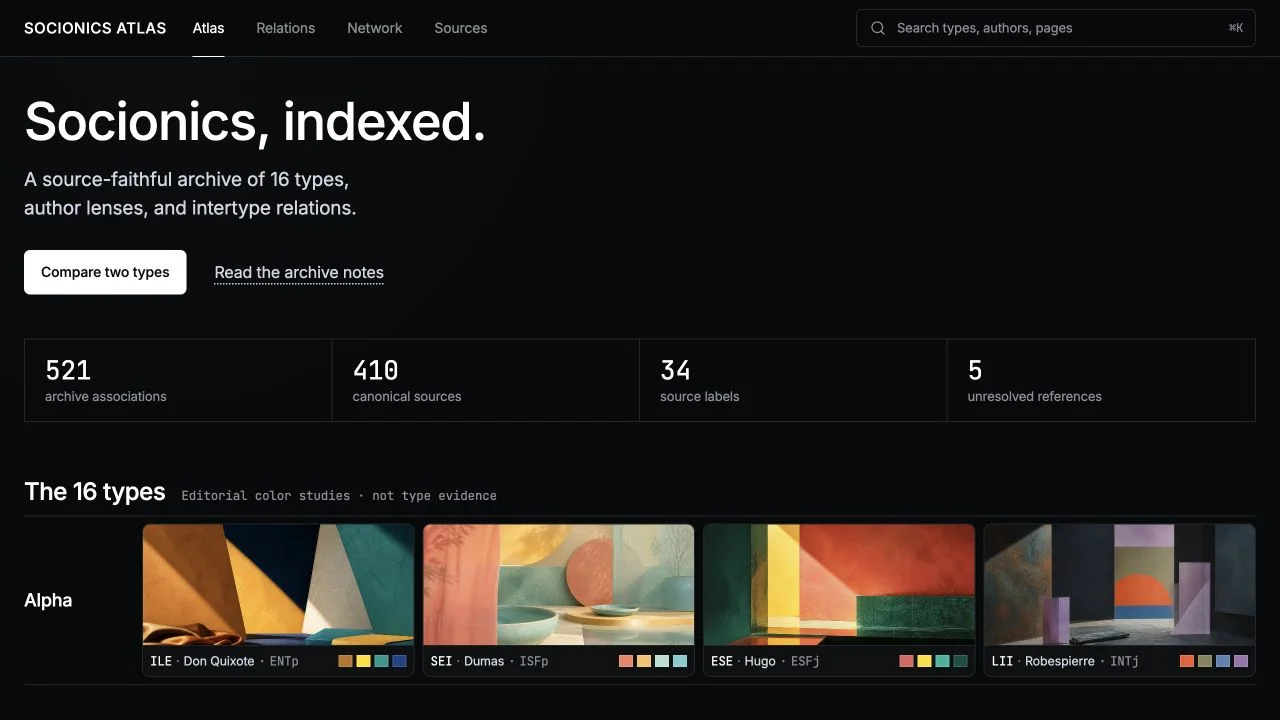The width and height of the screenshot is (1280, 720).
Task: Pick the aqua rightmost swatch on the SEI card
Action: point(680,661)
